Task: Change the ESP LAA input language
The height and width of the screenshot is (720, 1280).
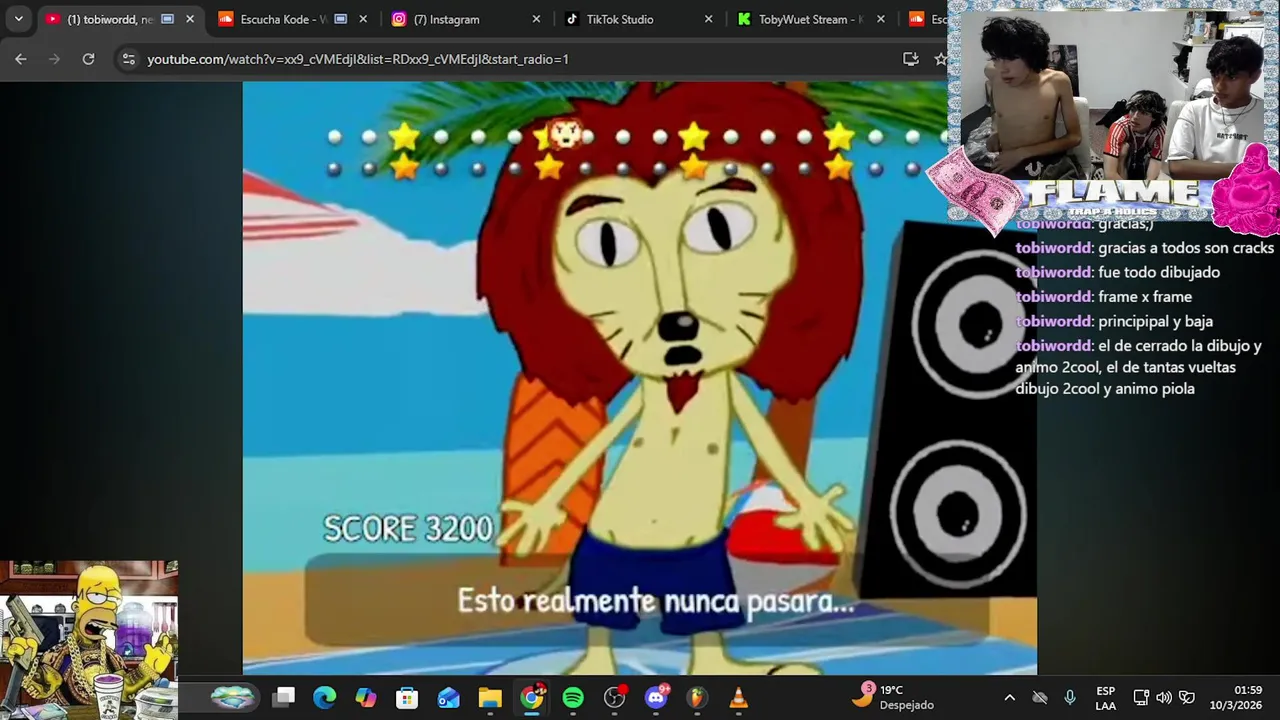Action: coord(1105,697)
